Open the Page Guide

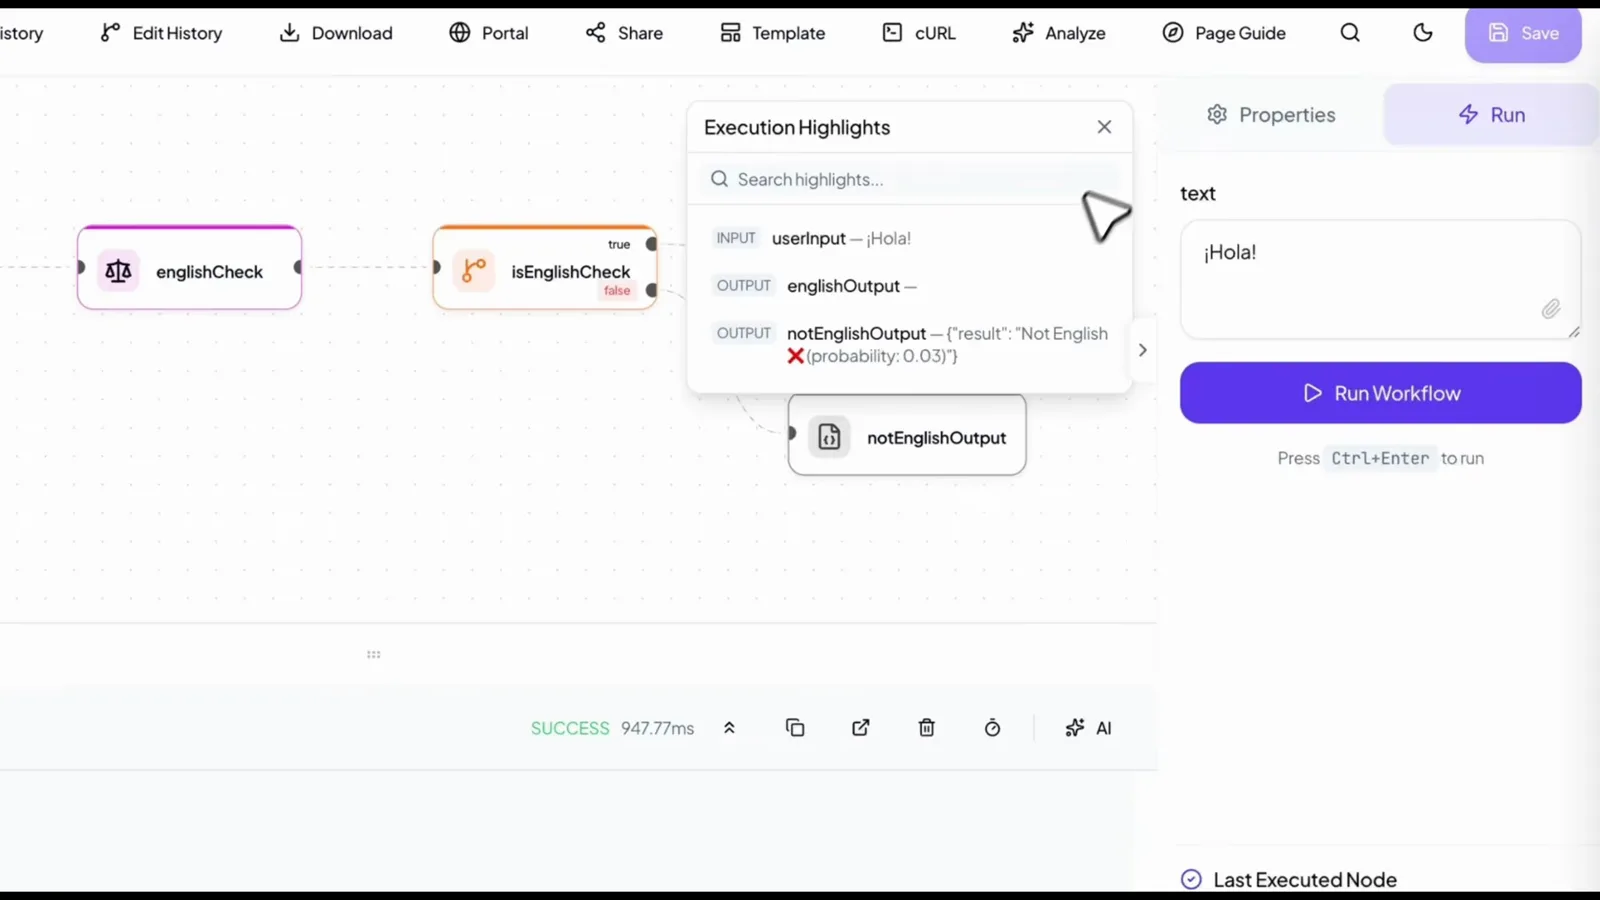pos(1224,33)
